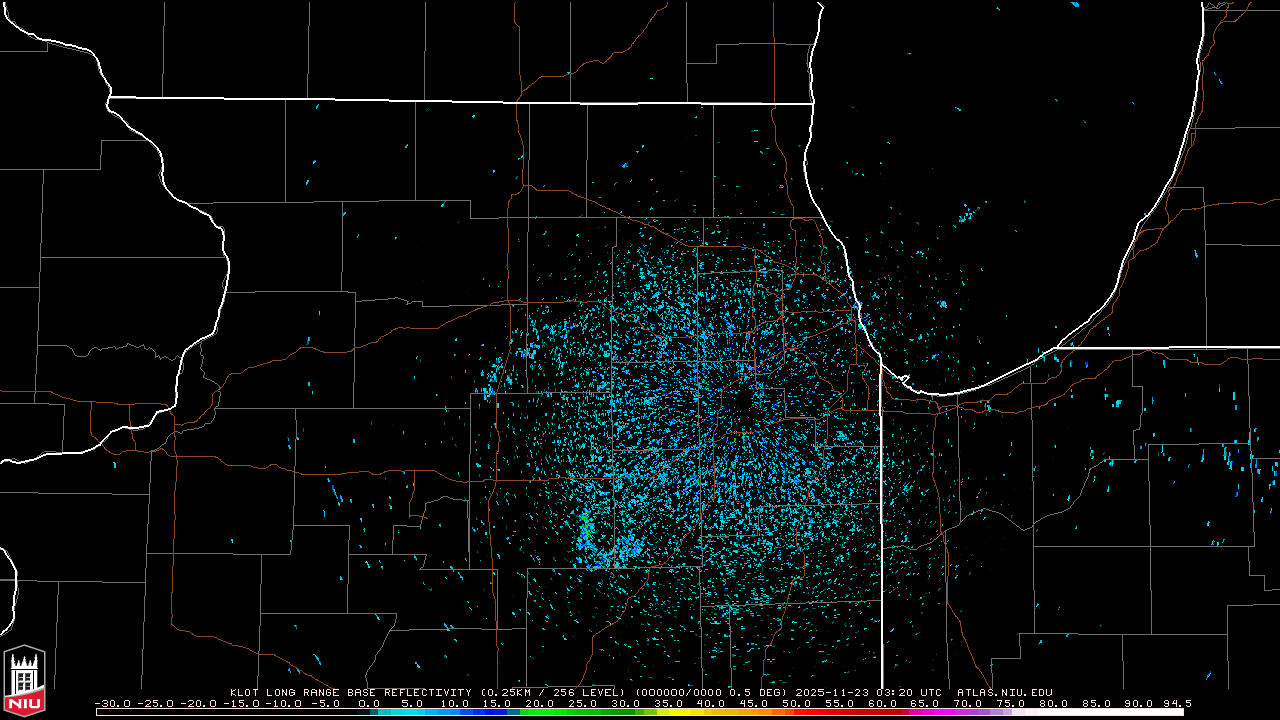1280x720 pixels.
Task: Click the green echo cluster southwest of radar
Action: click(586, 523)
